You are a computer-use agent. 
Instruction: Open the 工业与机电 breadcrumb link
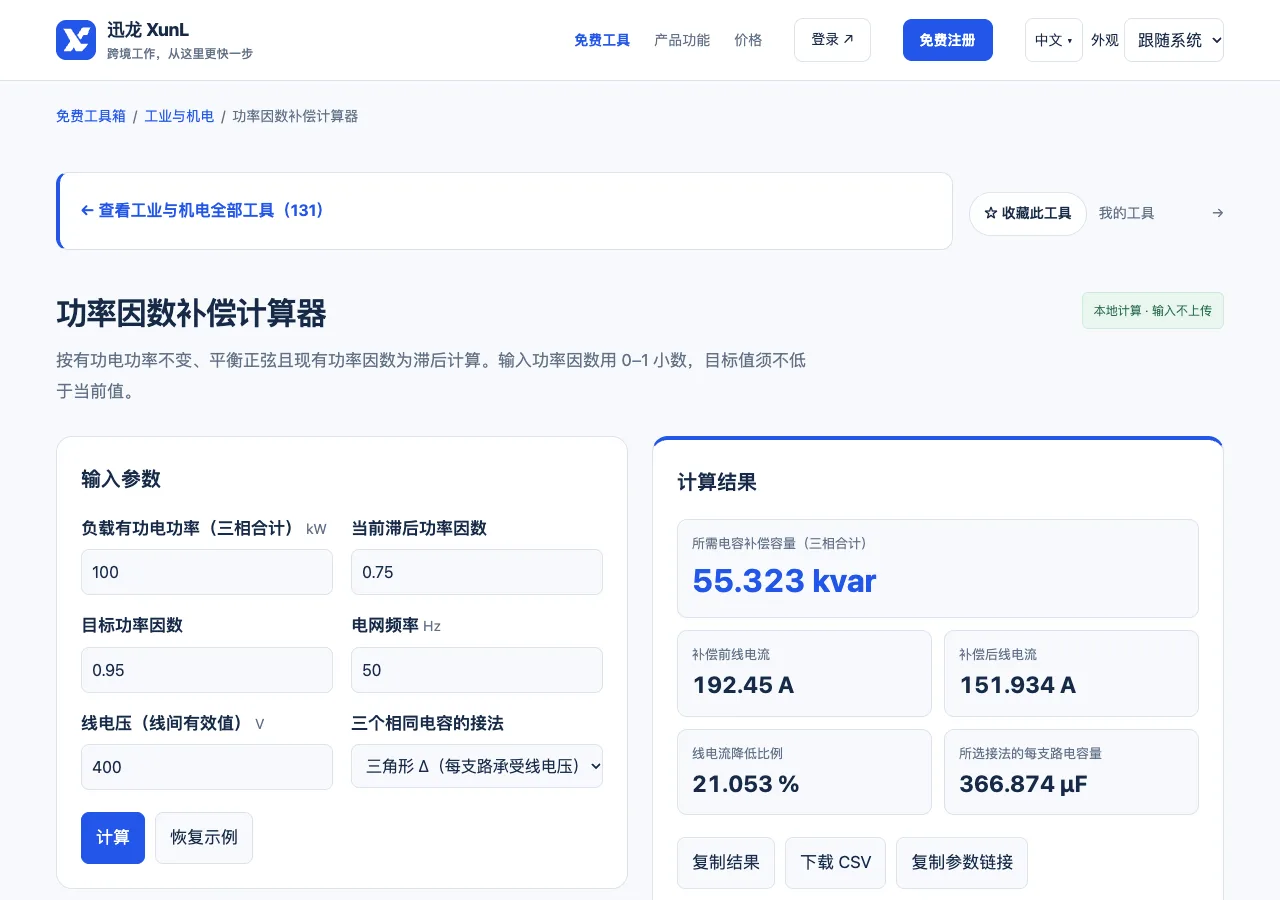[179, 116]
